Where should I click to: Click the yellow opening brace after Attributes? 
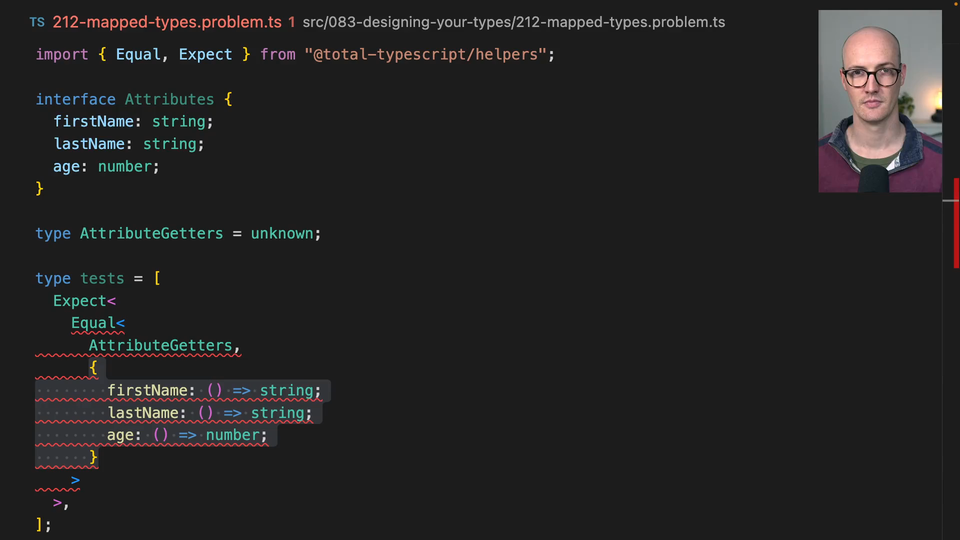coord(228,99)
